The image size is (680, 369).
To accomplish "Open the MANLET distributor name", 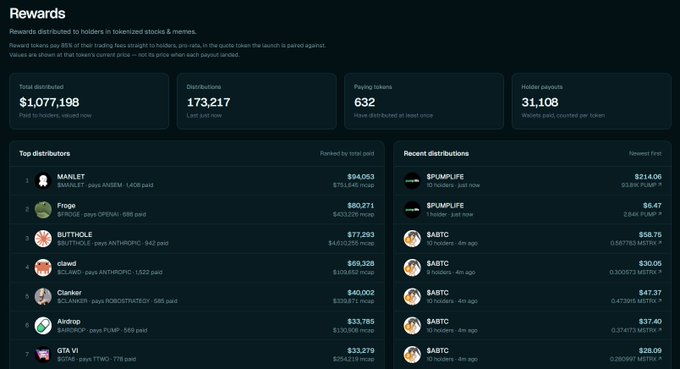I will (x=71, y=176).
